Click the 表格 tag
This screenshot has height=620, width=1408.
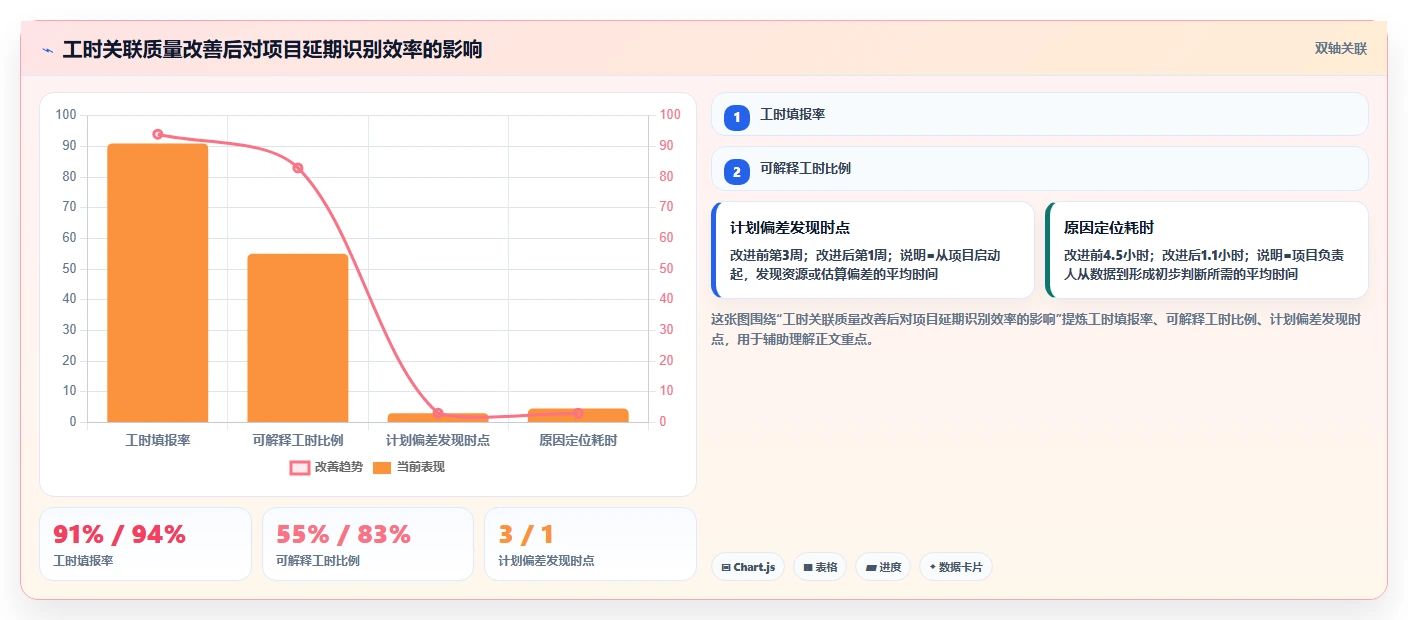pos(820,567)
